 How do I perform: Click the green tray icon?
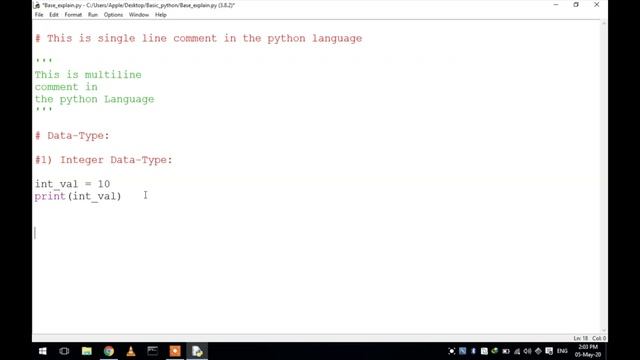pyautogui.click(x=495, y=351)
